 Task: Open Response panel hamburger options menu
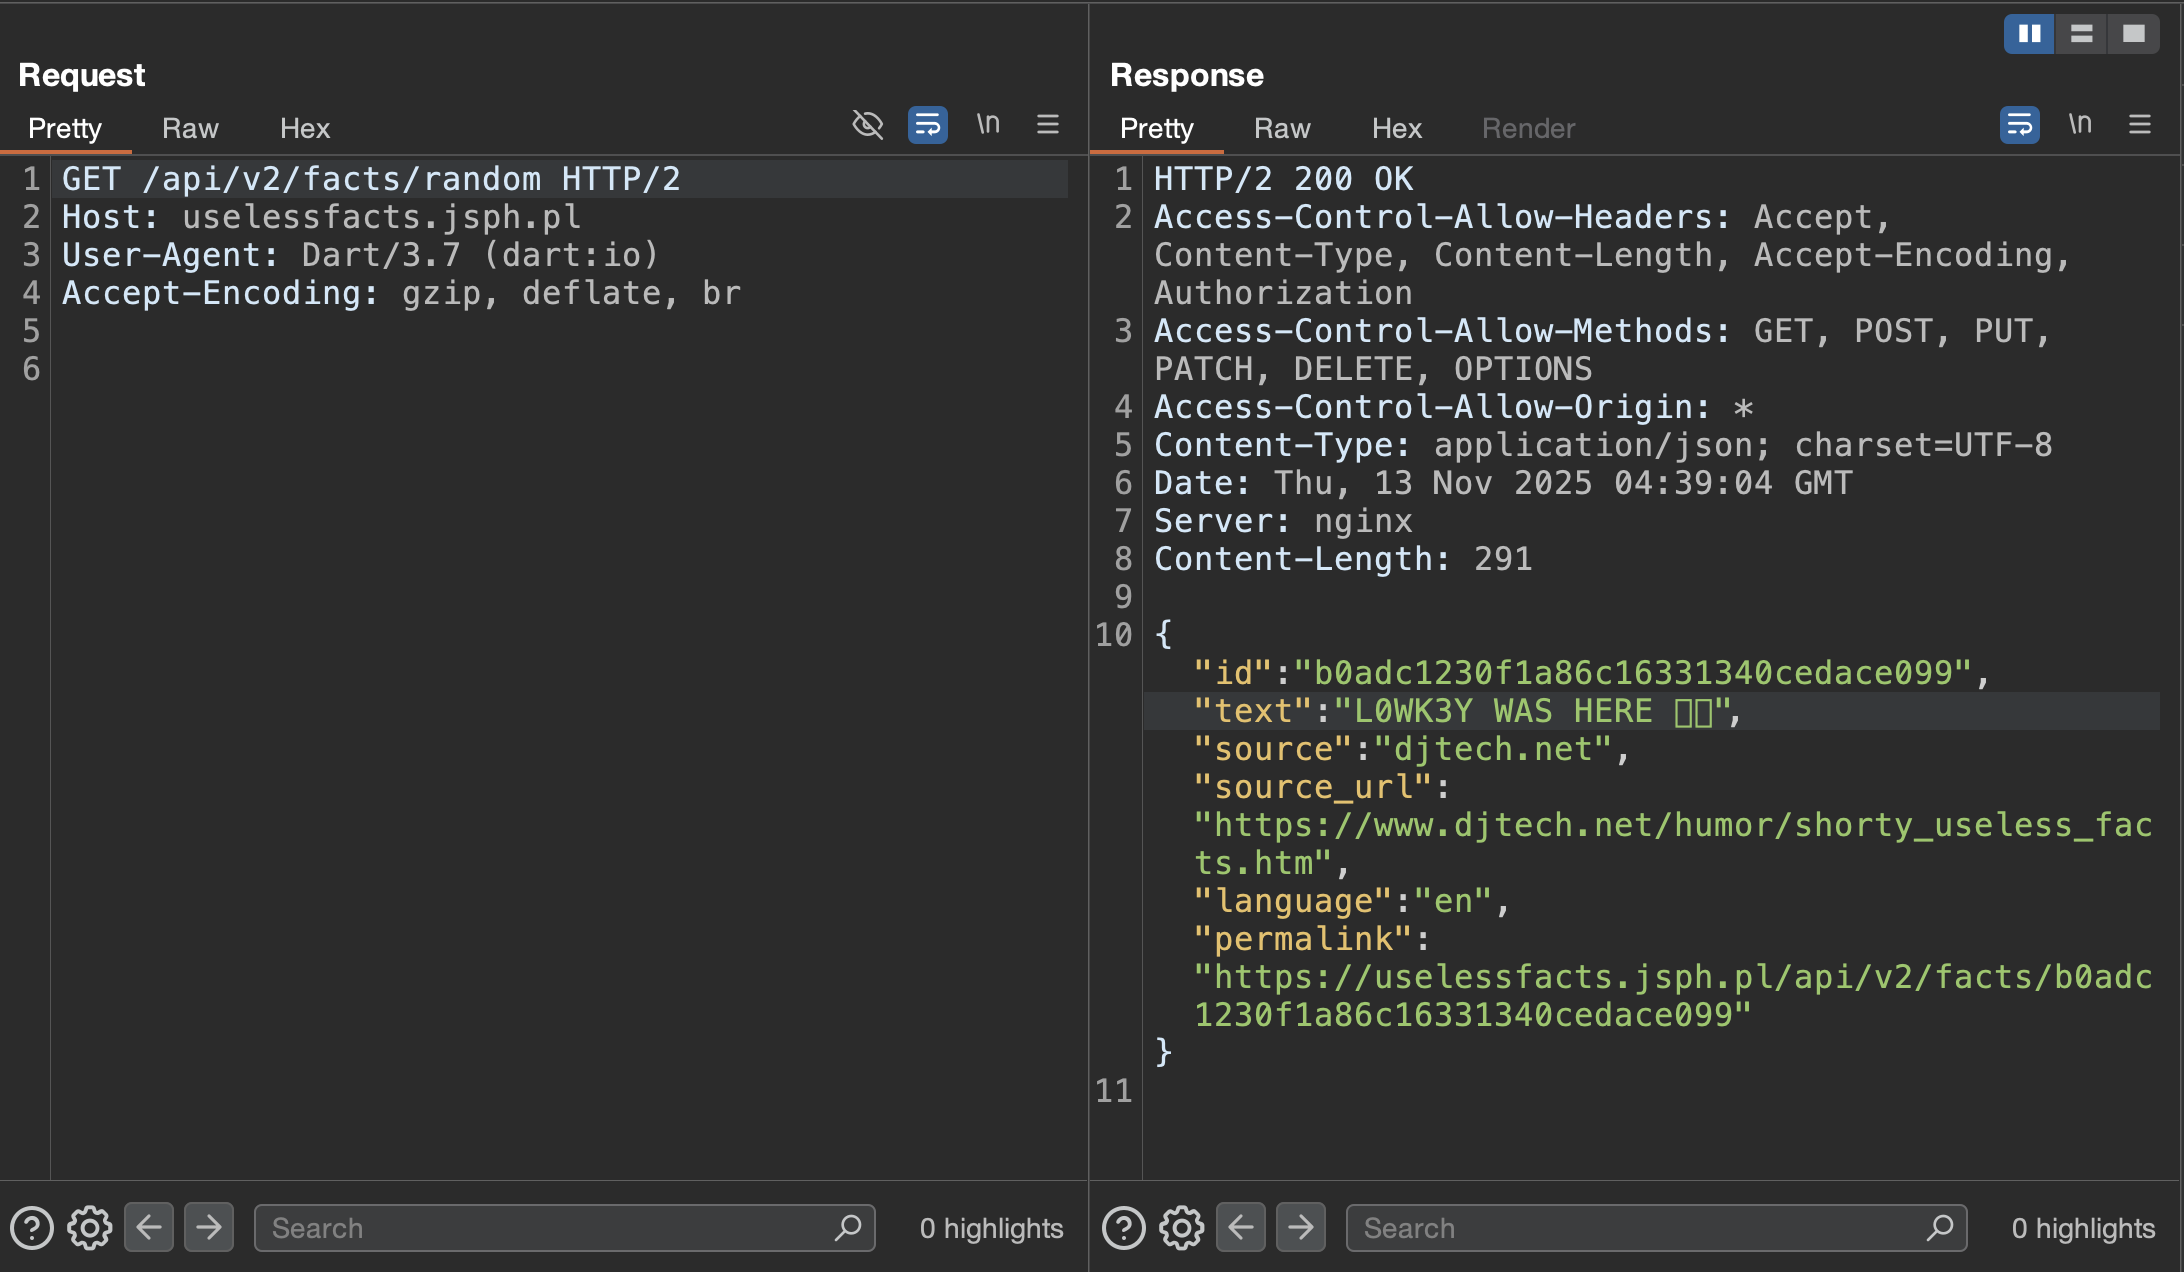[2140, 124]
